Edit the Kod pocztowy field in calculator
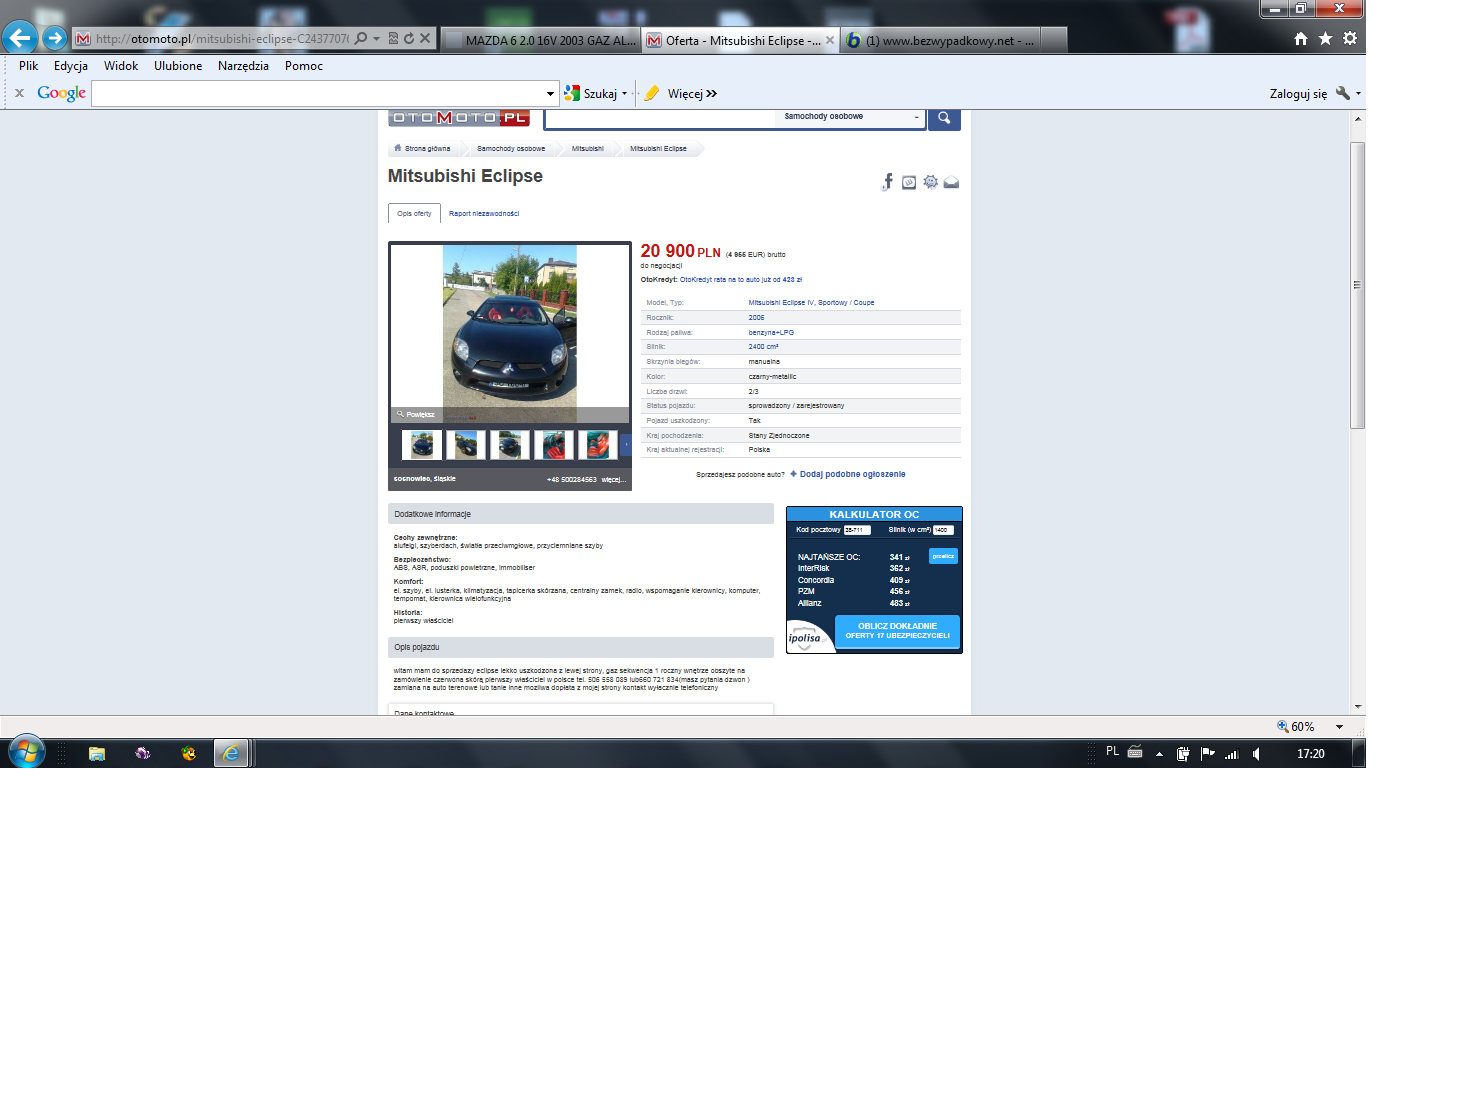 tap(857, 530)
